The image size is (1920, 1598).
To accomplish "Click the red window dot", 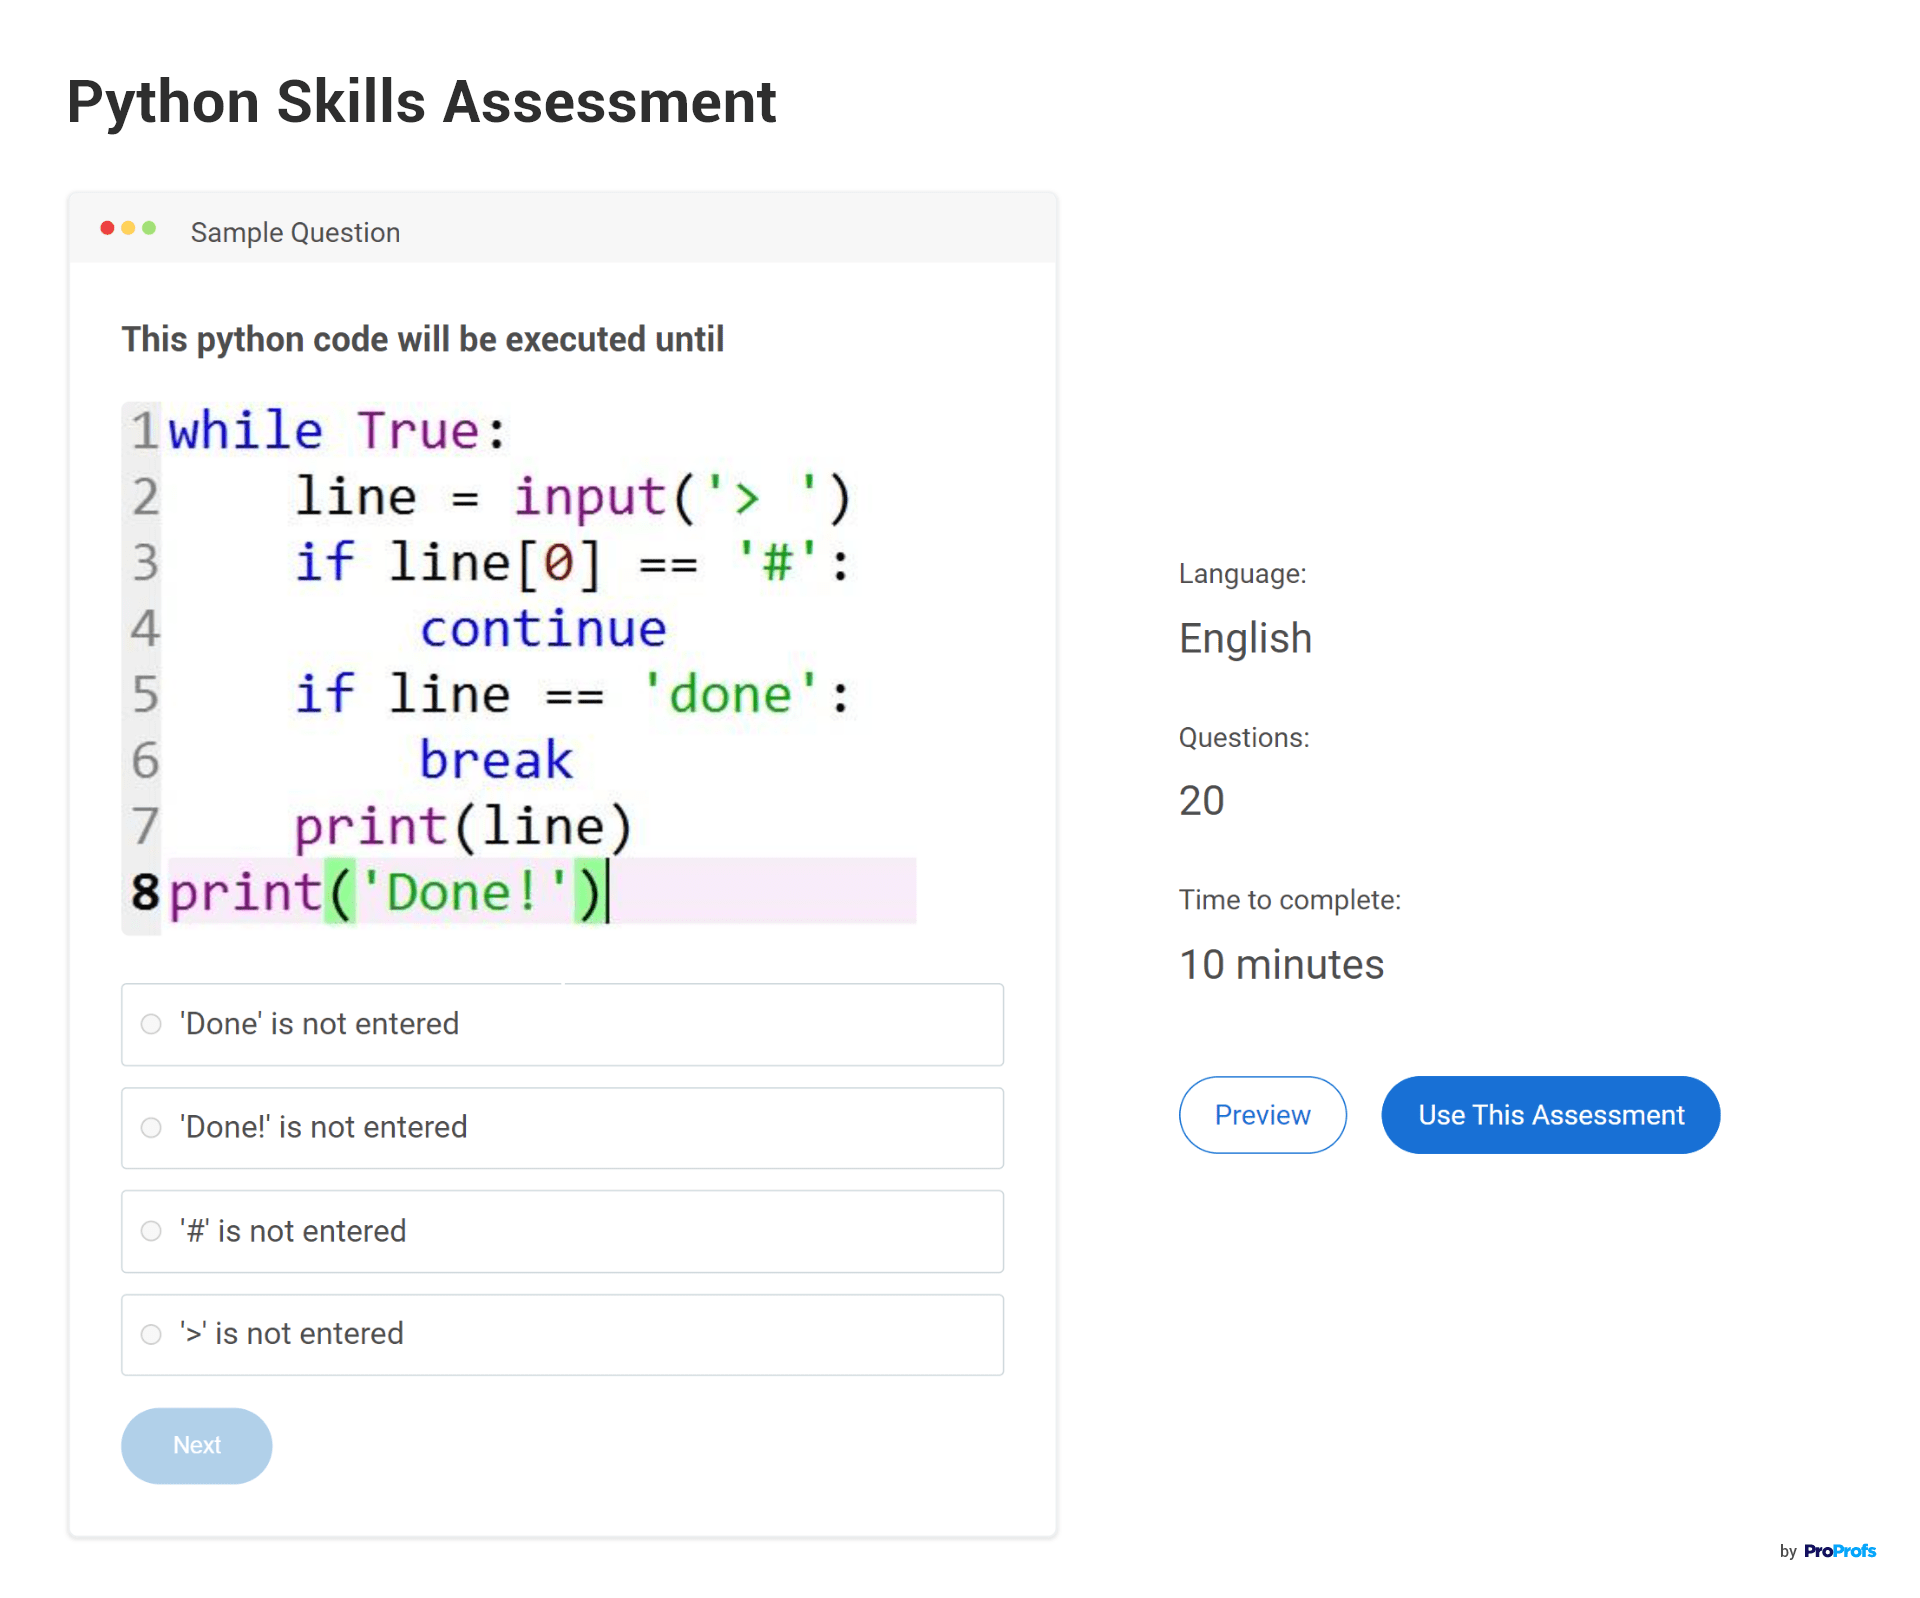I will pos(107,228).
